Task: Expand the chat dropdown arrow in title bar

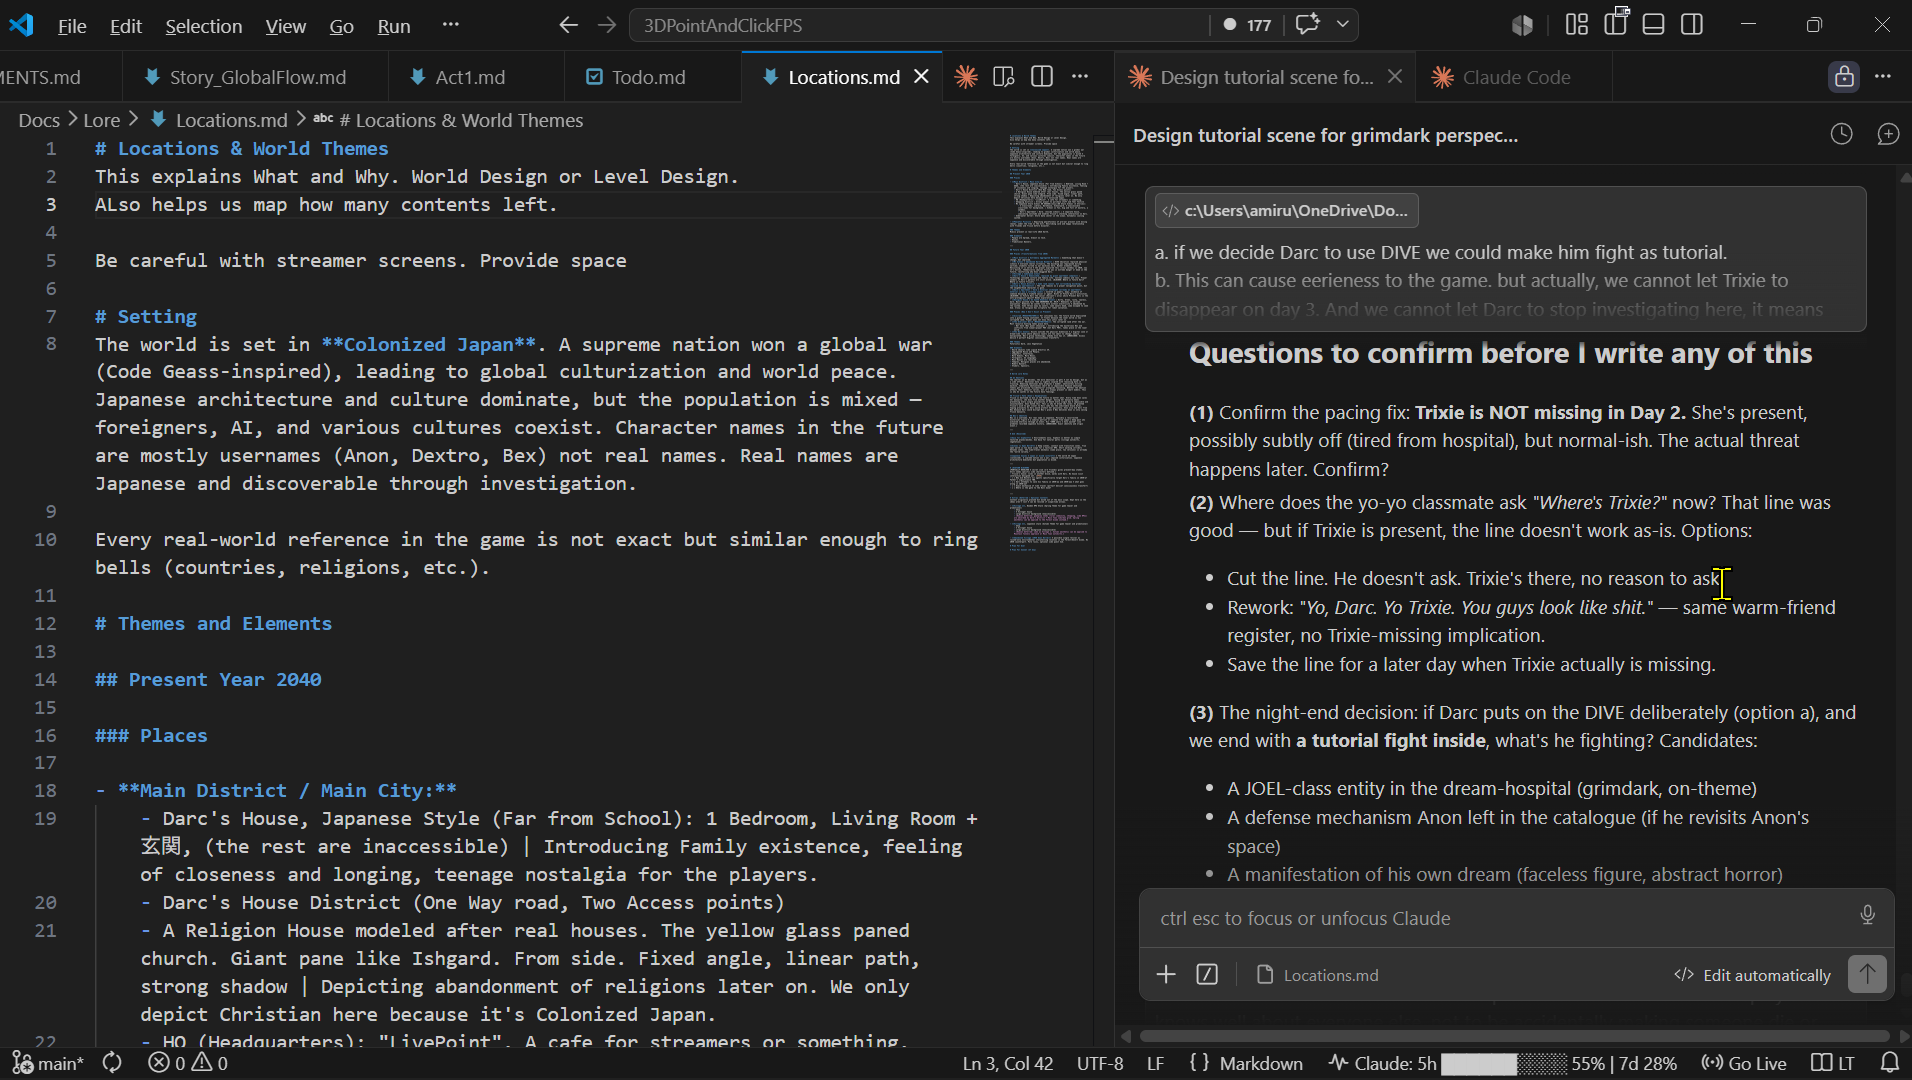Action: [x=1342, y=24]
